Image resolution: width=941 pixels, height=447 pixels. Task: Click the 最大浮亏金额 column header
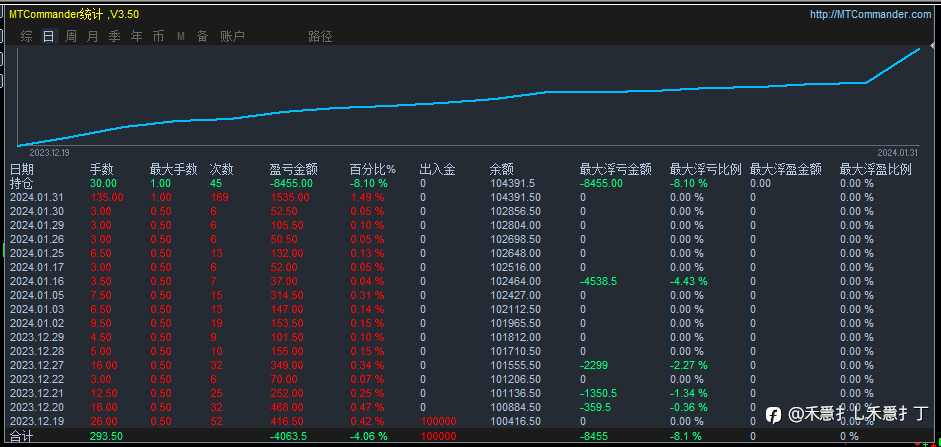pos(616,170)
